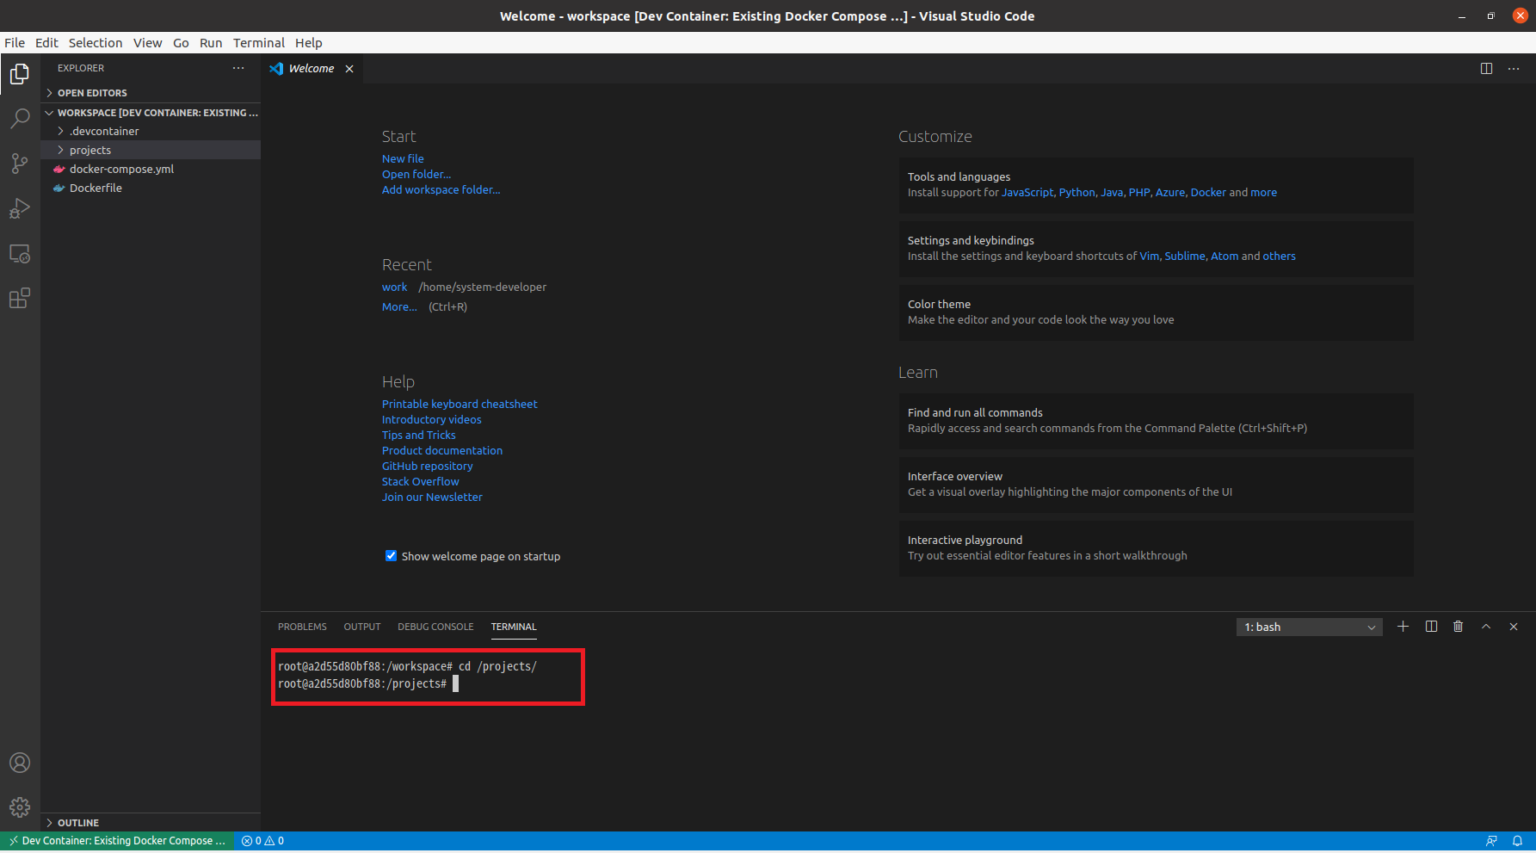The height and width of the screenshot is (853, 1536).
Task: Open the Terminal menu
Action: click(x=258, y=42)
